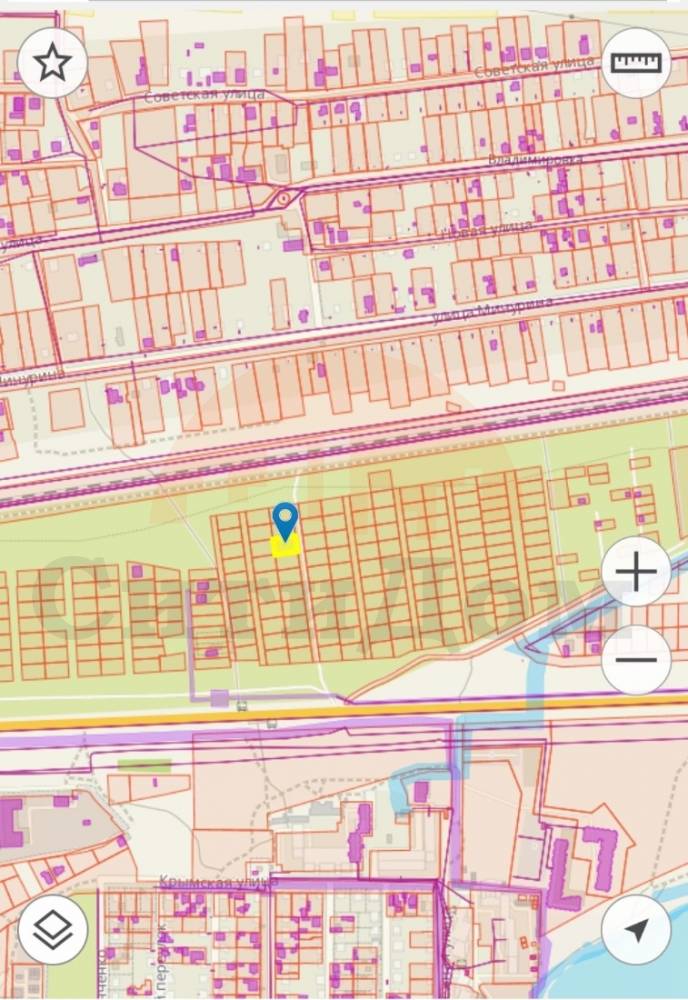The height and width of the screenshot is (1000, 688).
Task: Select the bus stop icon north of highway
Action: [x=241, y=706]
